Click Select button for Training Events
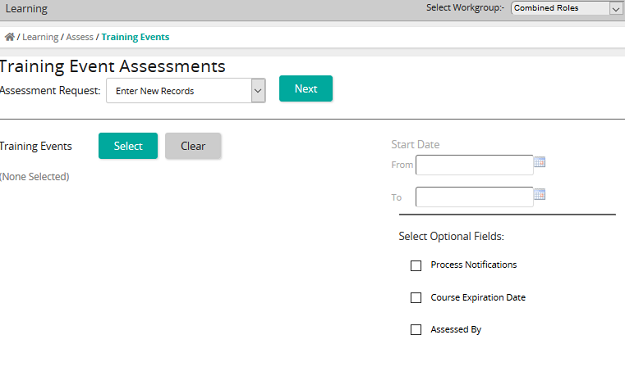 tap(128, 146)
